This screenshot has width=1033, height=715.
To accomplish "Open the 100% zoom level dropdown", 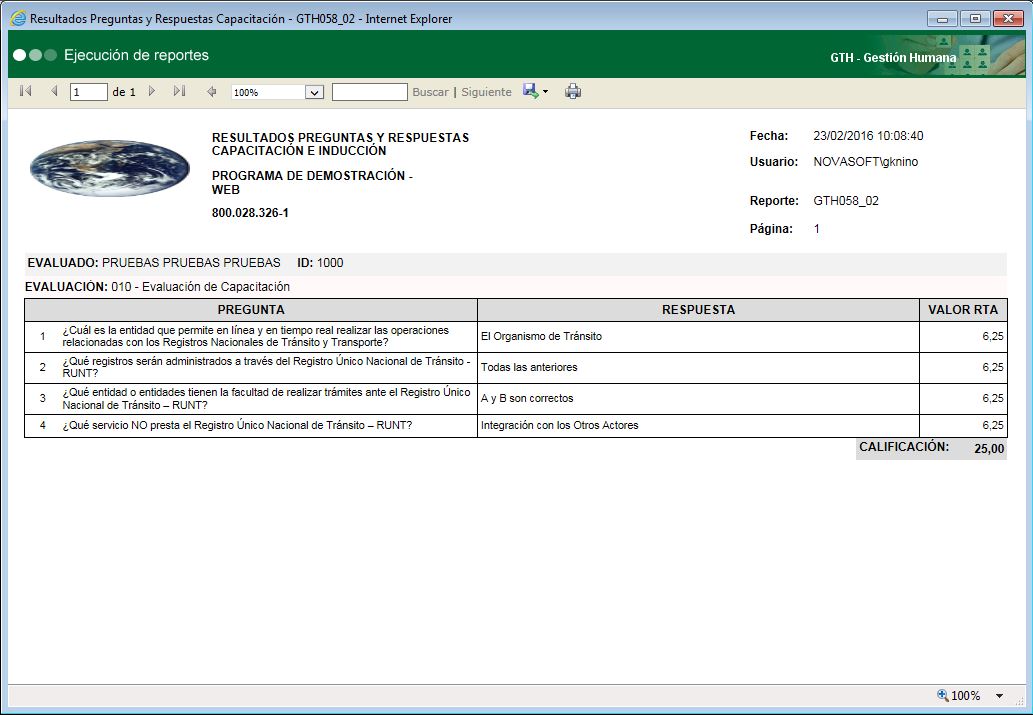I will pos(315,92).
